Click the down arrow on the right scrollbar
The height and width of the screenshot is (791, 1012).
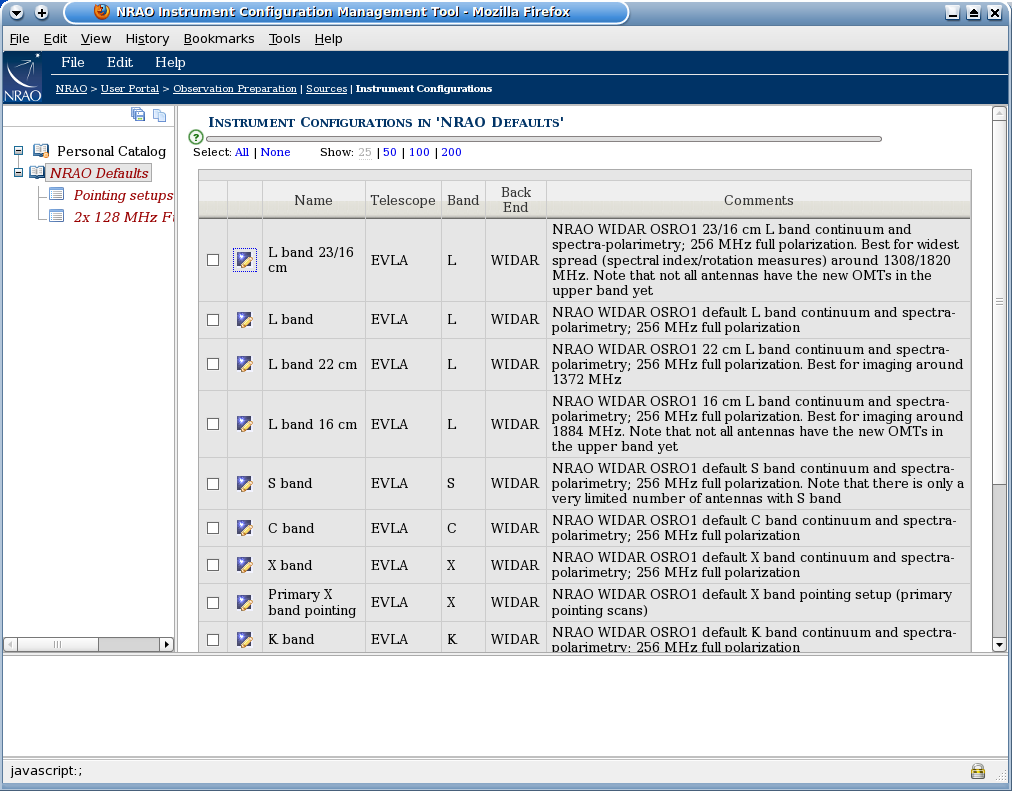(x=999, y=644)
